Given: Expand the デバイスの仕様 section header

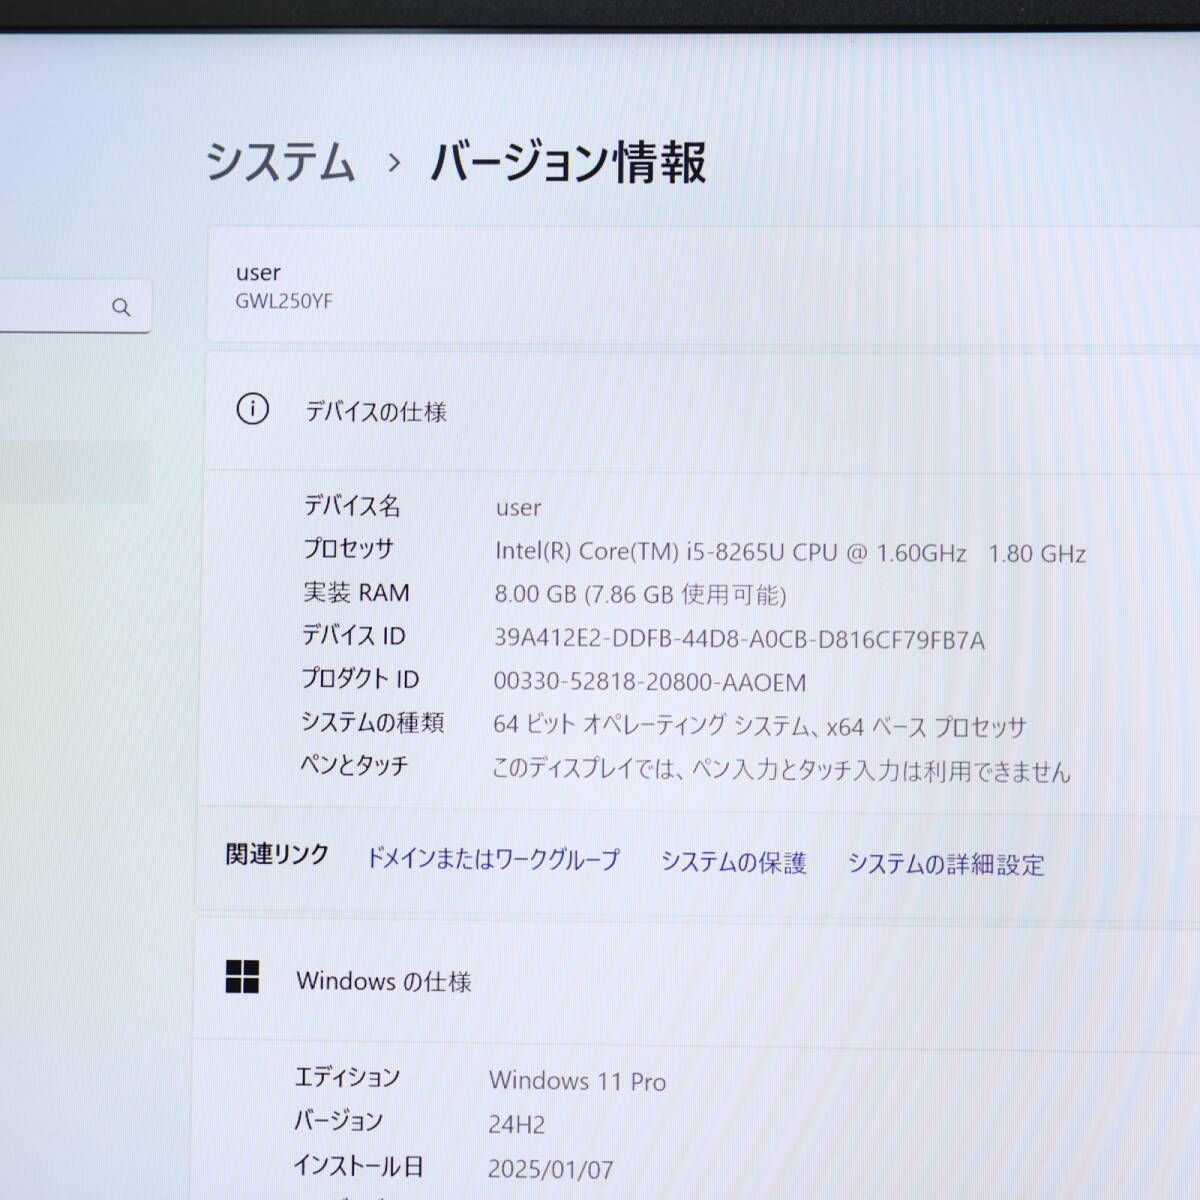Looking at the screenshot, I should [x=702, y=411].
